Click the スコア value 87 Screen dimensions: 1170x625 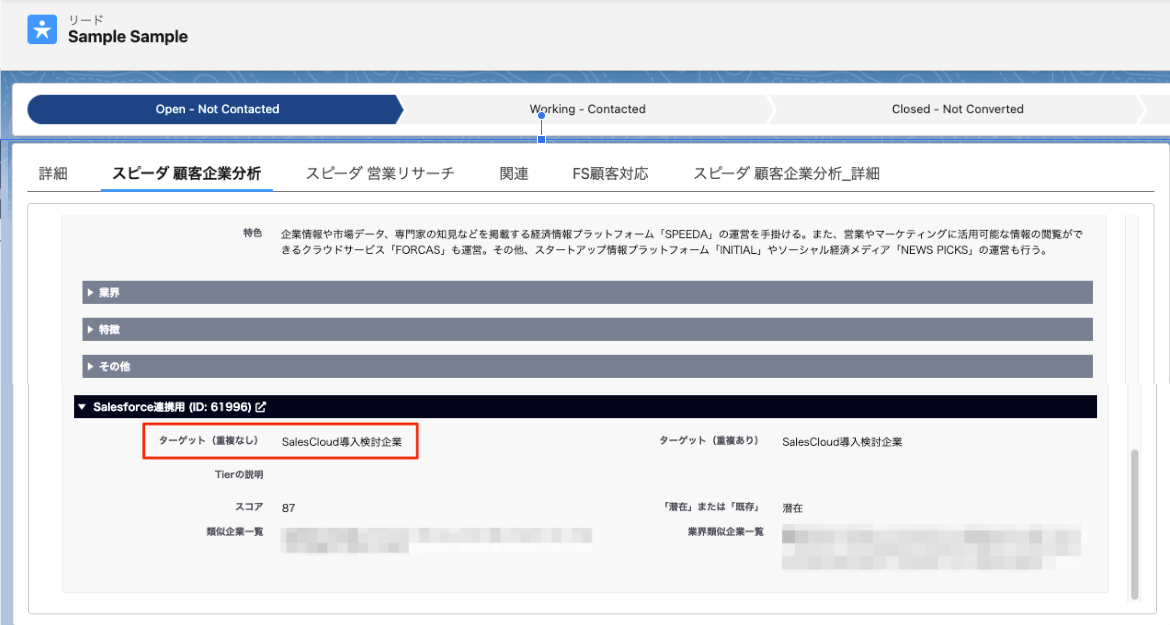(x=289, y=508)
